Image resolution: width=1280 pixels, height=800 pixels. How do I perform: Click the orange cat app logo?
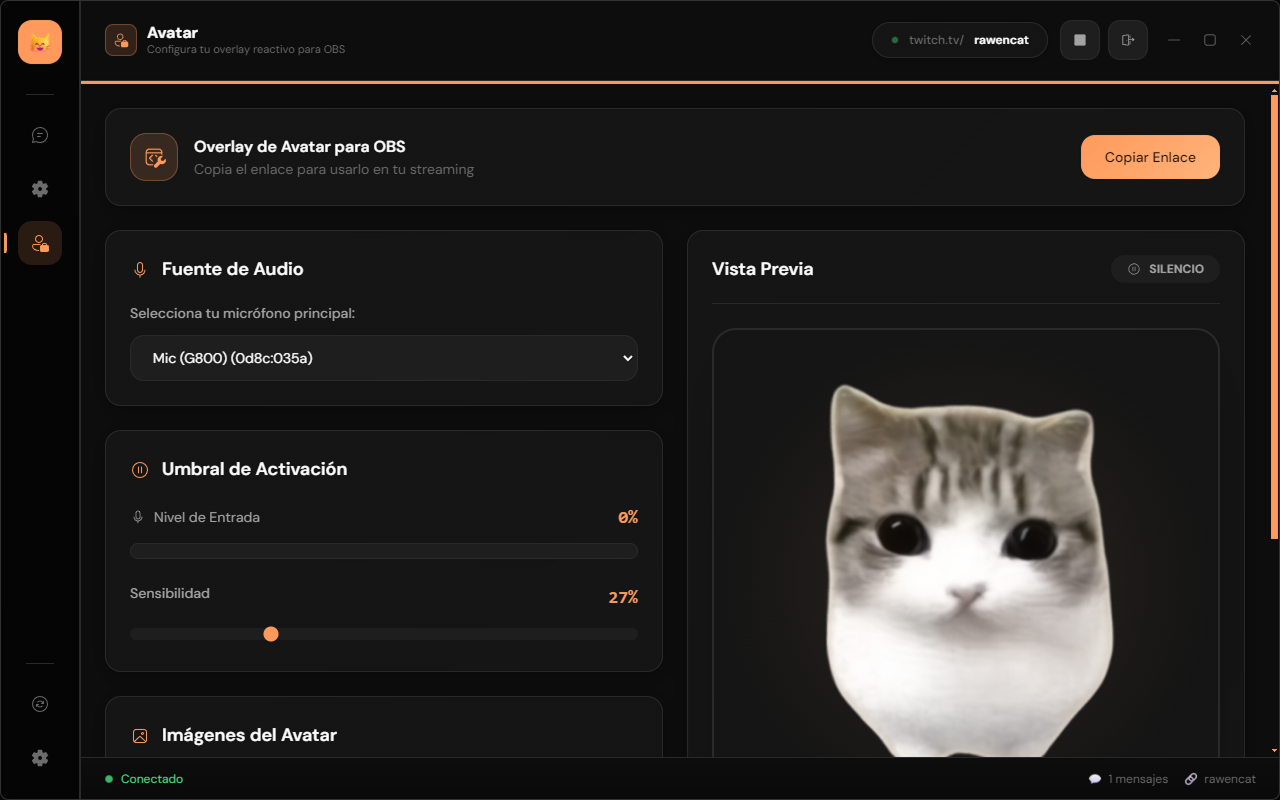[40, 42]
